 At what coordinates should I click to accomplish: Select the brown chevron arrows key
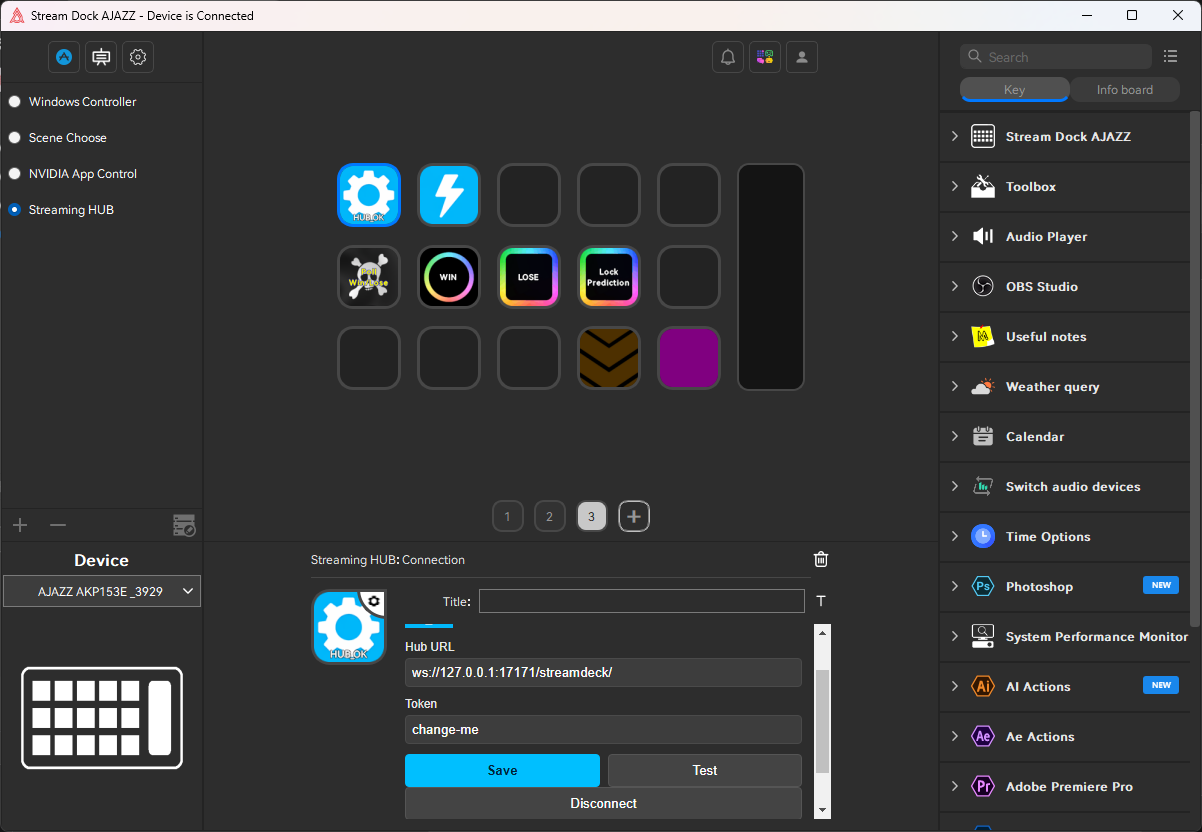[609, 358]
